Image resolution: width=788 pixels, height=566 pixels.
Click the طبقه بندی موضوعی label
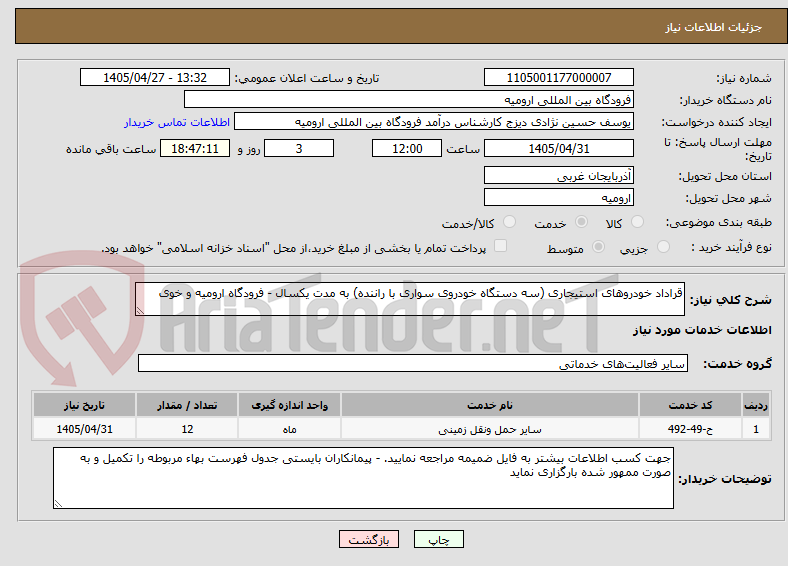tap(719, 222)
